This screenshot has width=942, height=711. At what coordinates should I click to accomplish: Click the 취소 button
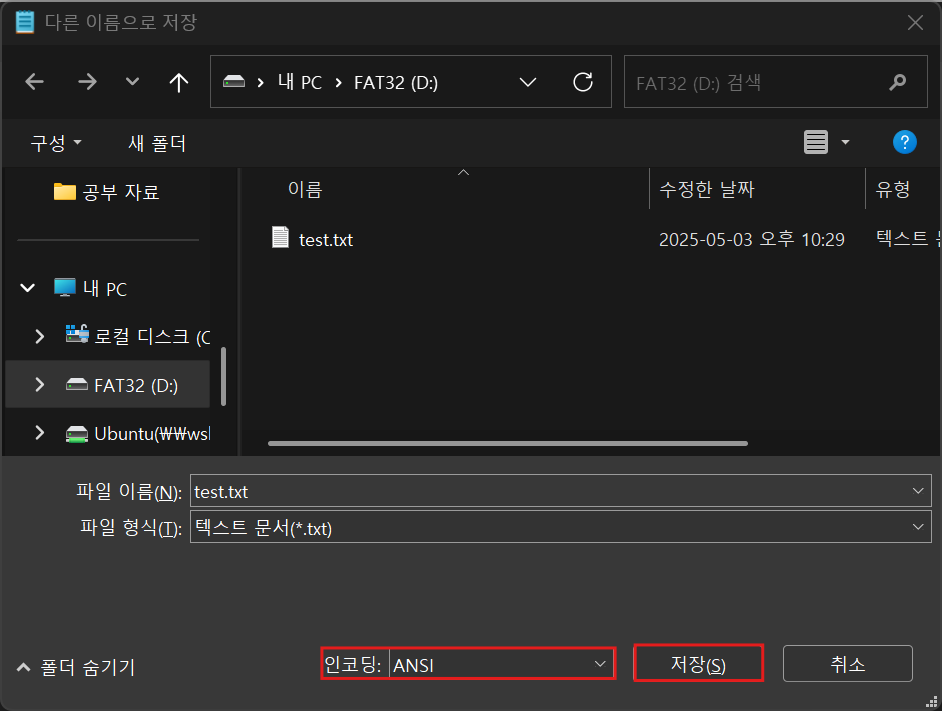[848, 664]
